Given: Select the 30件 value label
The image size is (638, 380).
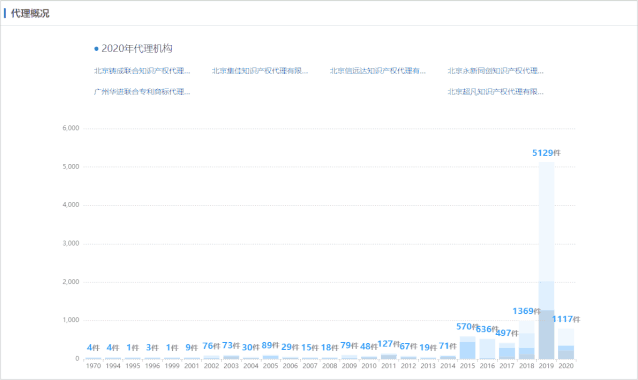Looking at the screenshot, I should [x=251, y=347].
